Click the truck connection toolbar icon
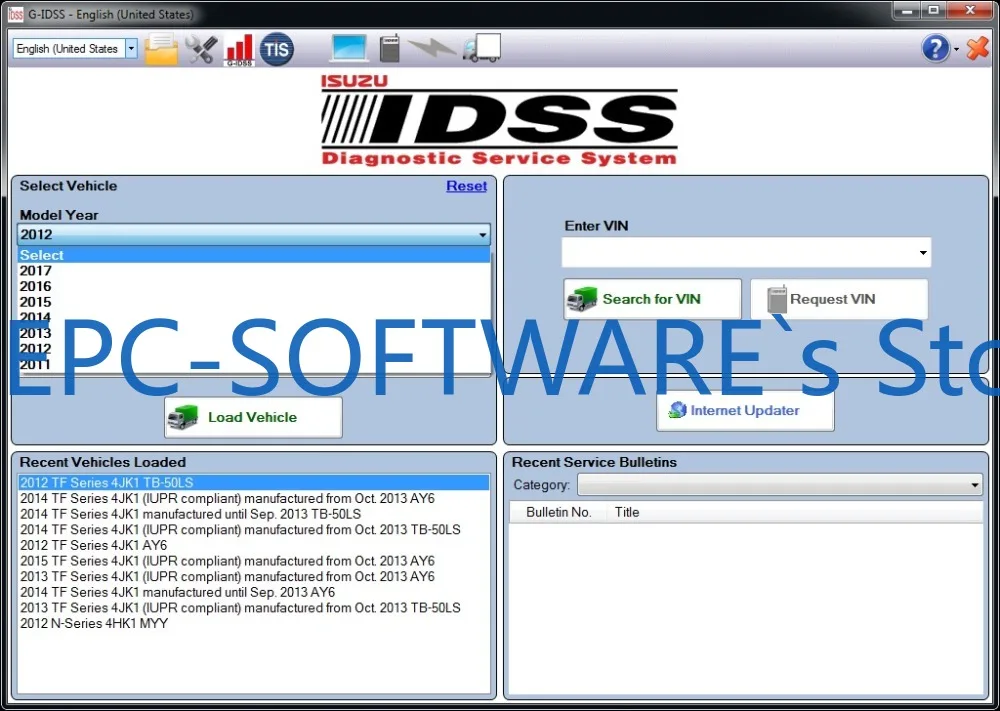Image resolution: width=1000 pixels, height=711 pixels. [x=481, y=47]
